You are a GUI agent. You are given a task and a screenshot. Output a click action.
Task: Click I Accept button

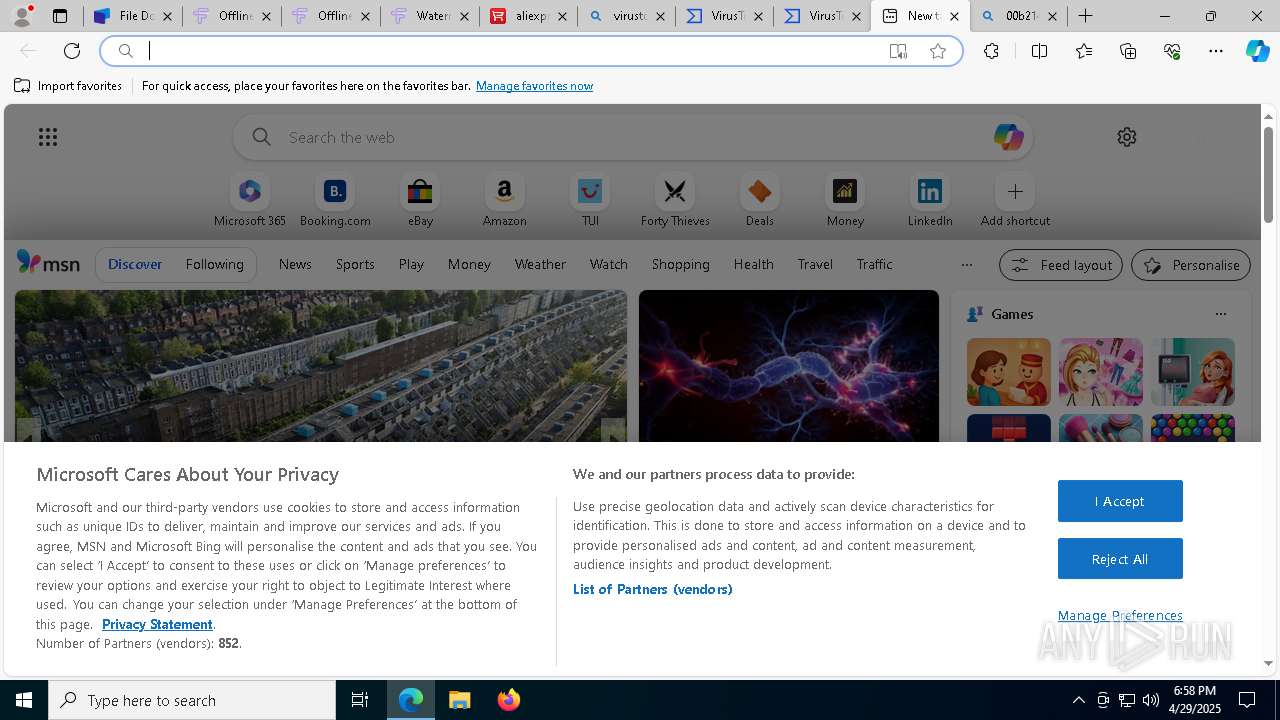point(1120,501)
